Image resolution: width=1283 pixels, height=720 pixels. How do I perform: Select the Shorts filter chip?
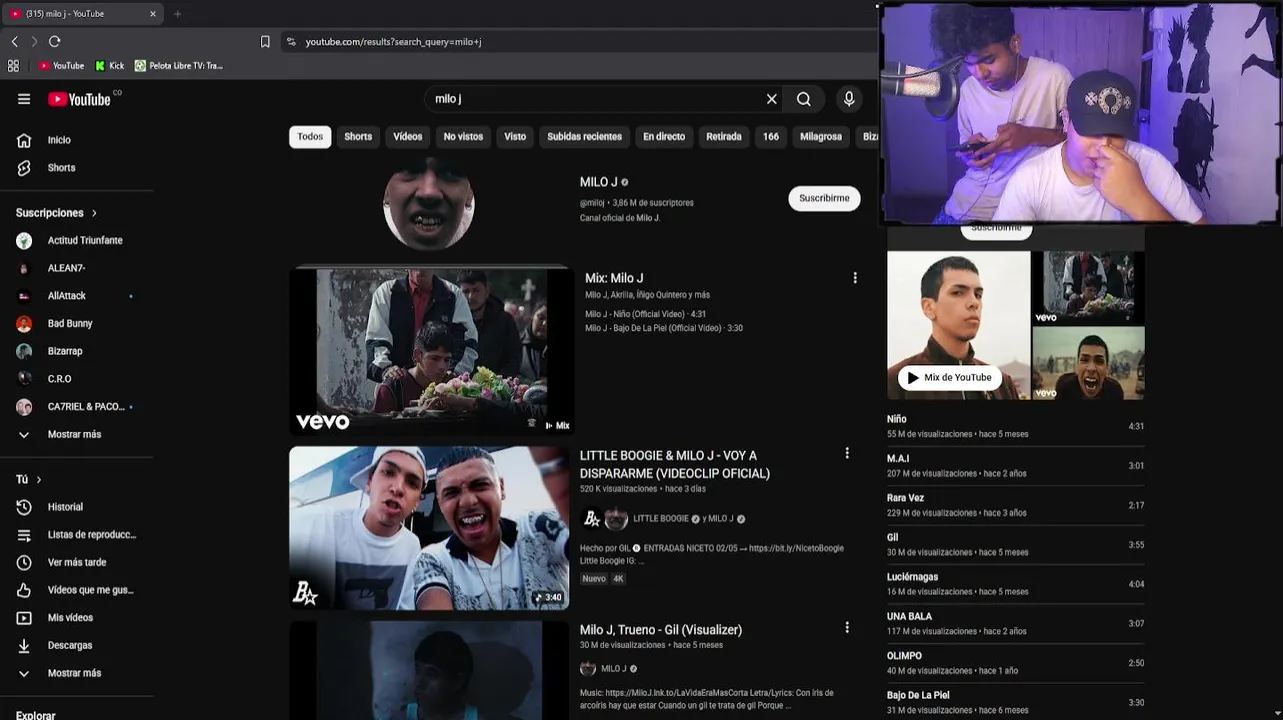pos(358,137)
